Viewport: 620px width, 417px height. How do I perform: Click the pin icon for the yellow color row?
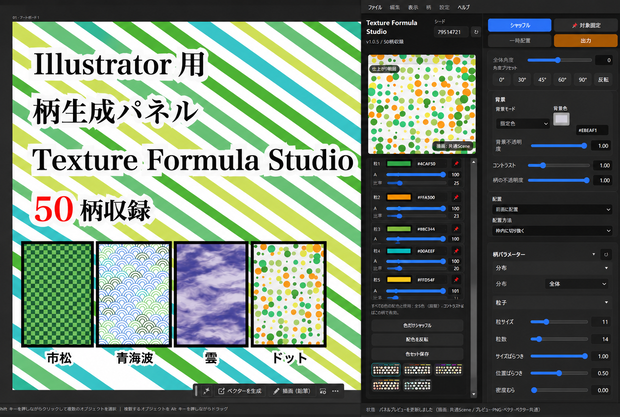click(x=456, y=279)
